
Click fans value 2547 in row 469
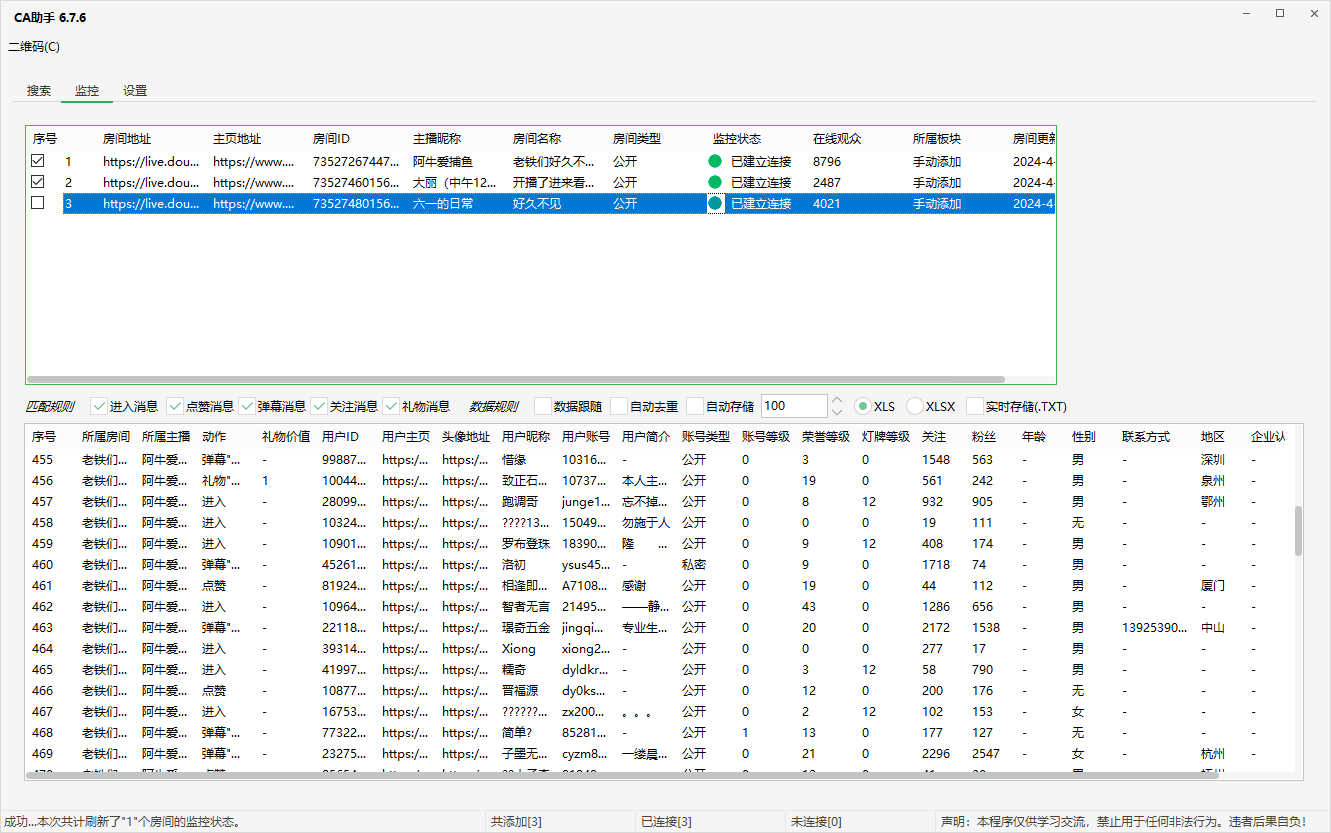coord(986,754)
